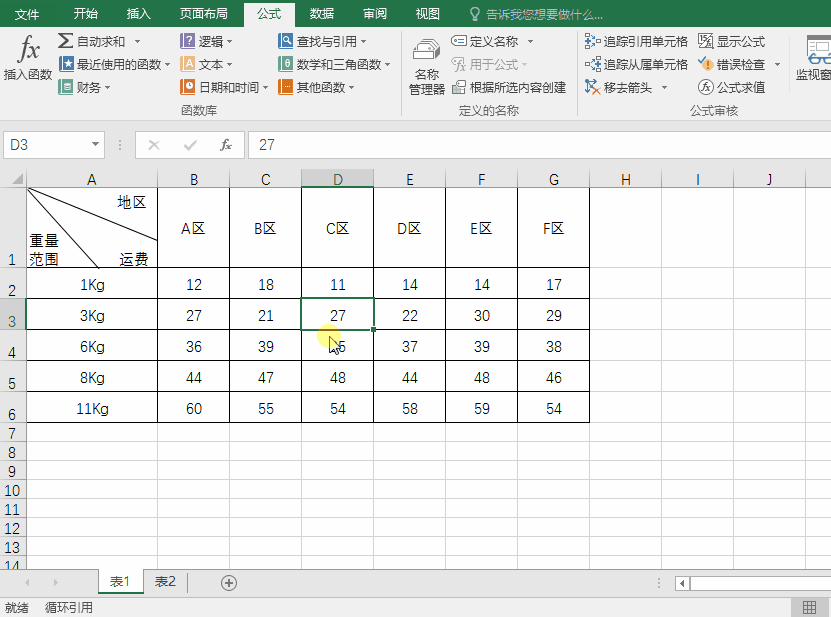Screen dimensions: 831x617
Task: Open Evaluate Formula (公式求值)
Action: [x=731, y=87]
